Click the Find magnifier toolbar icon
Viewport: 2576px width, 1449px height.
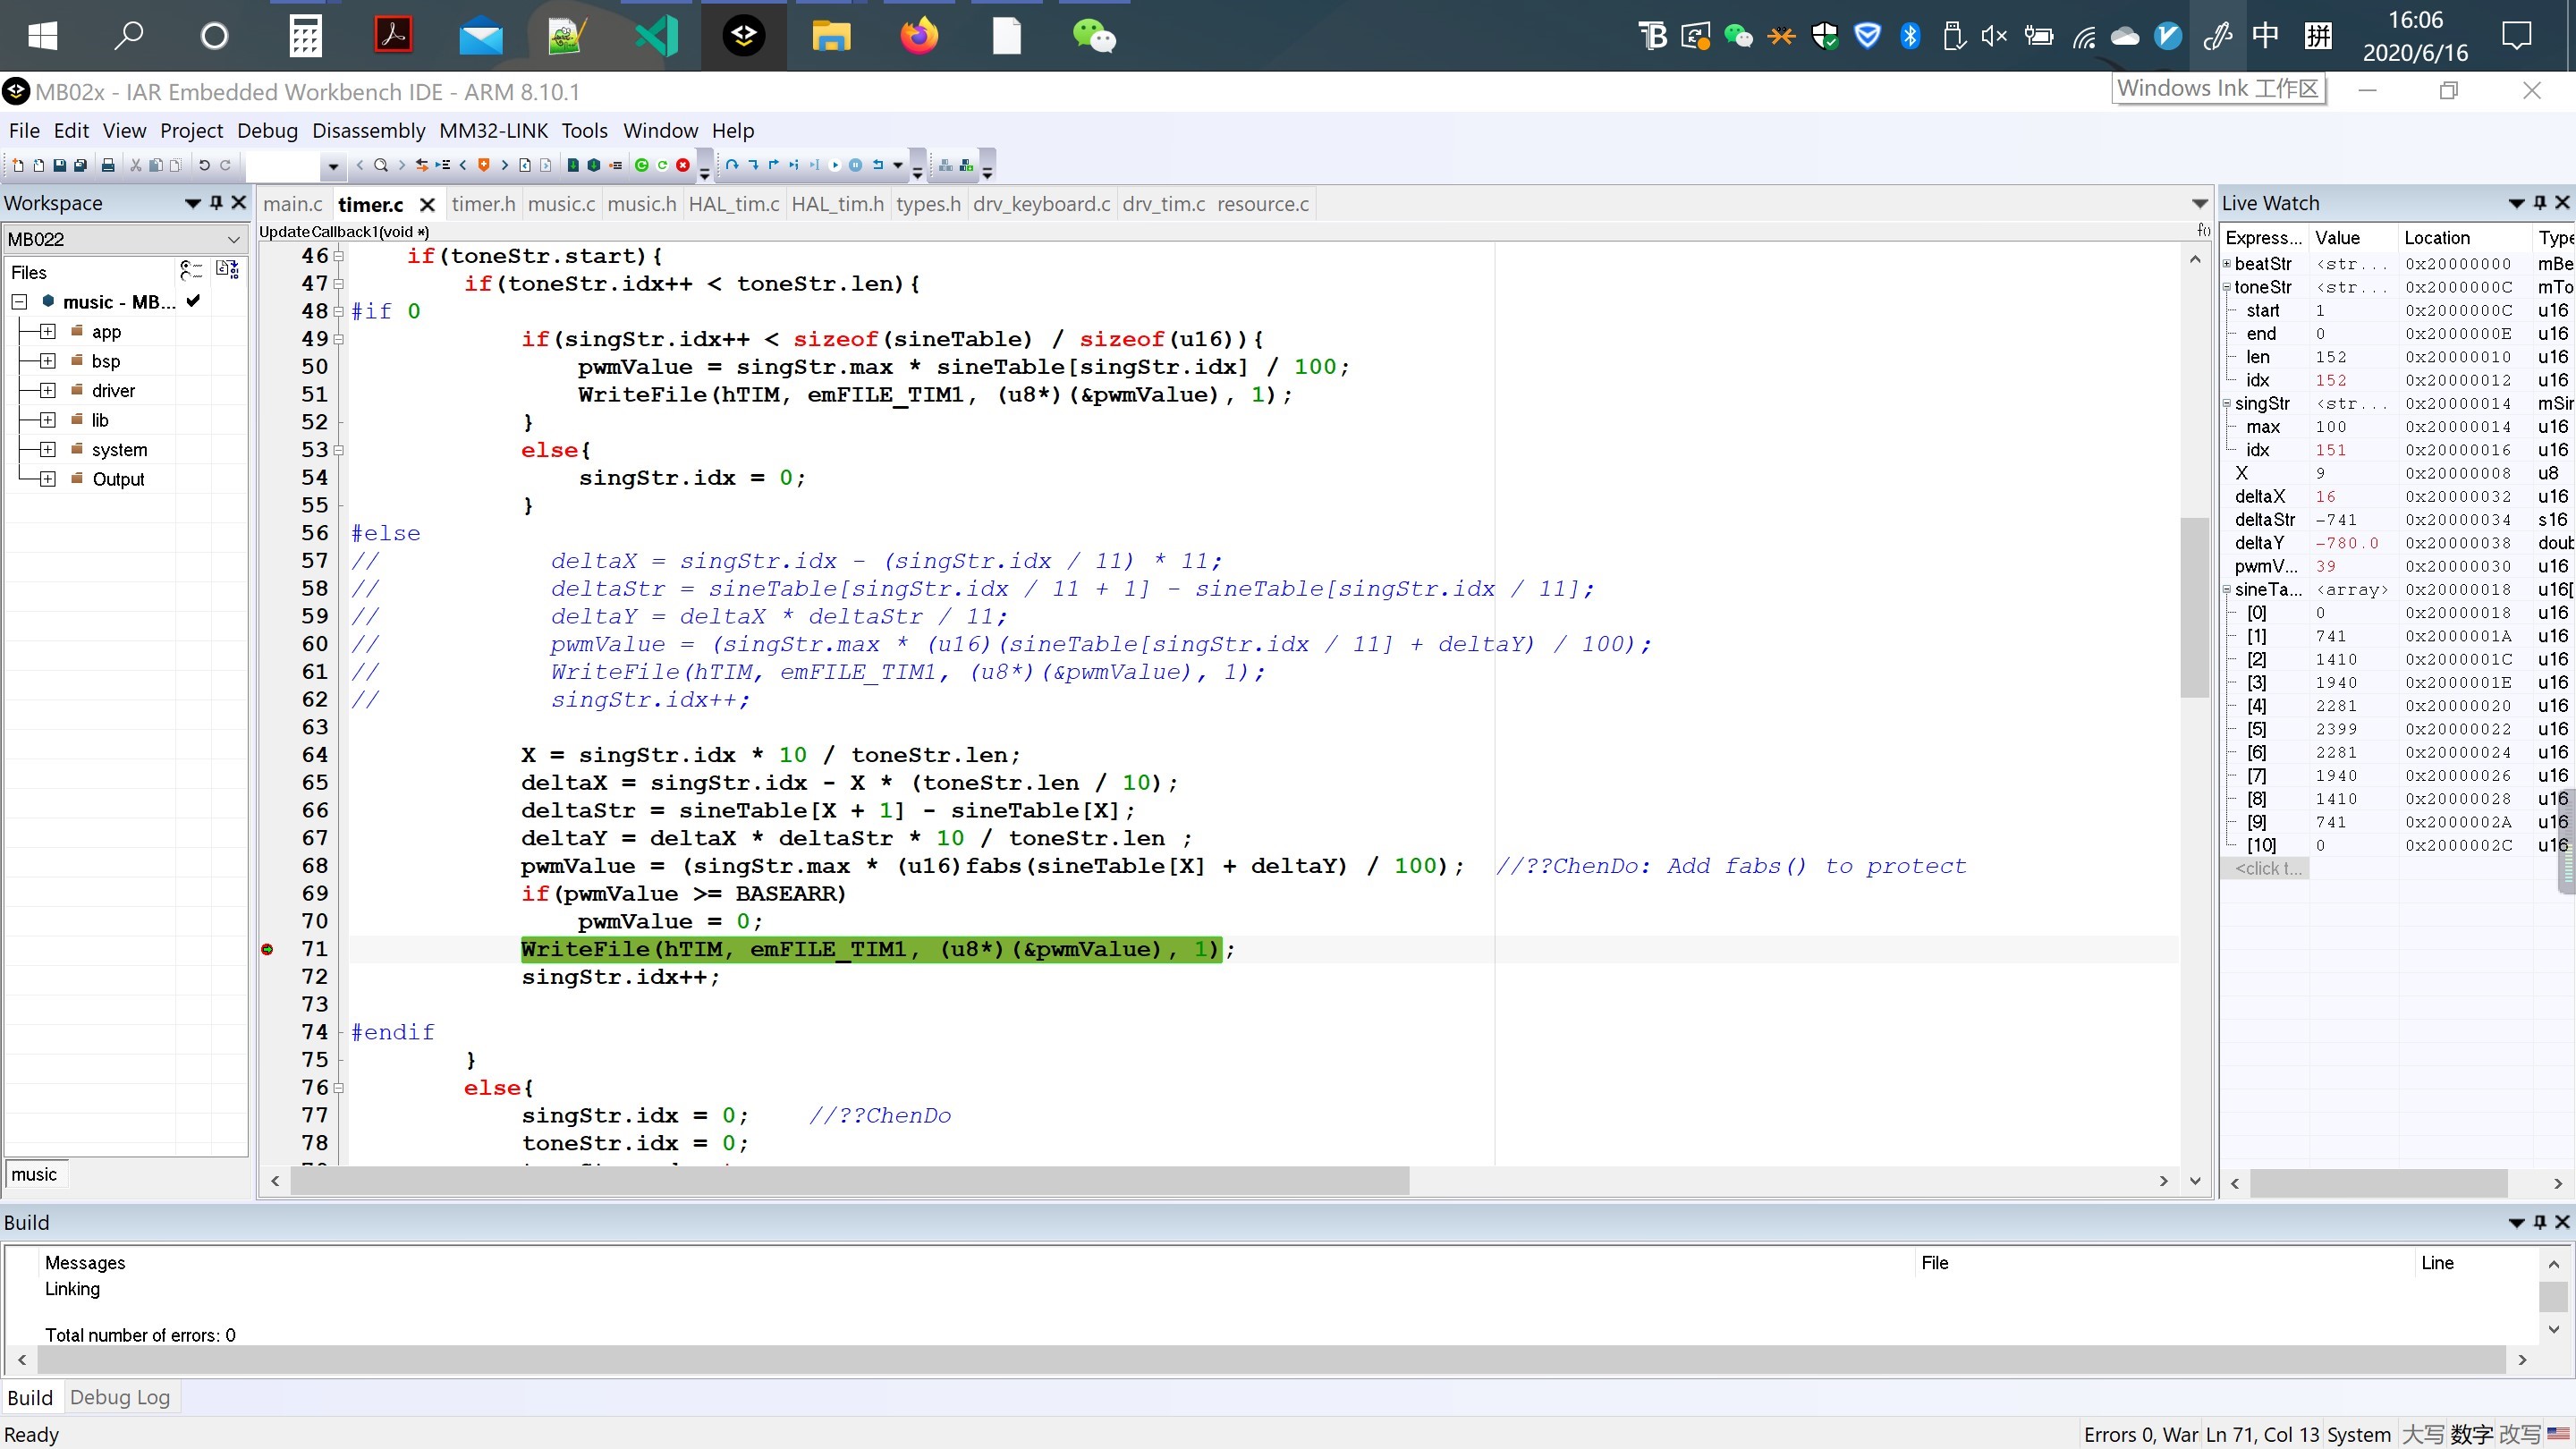point(381,165)
